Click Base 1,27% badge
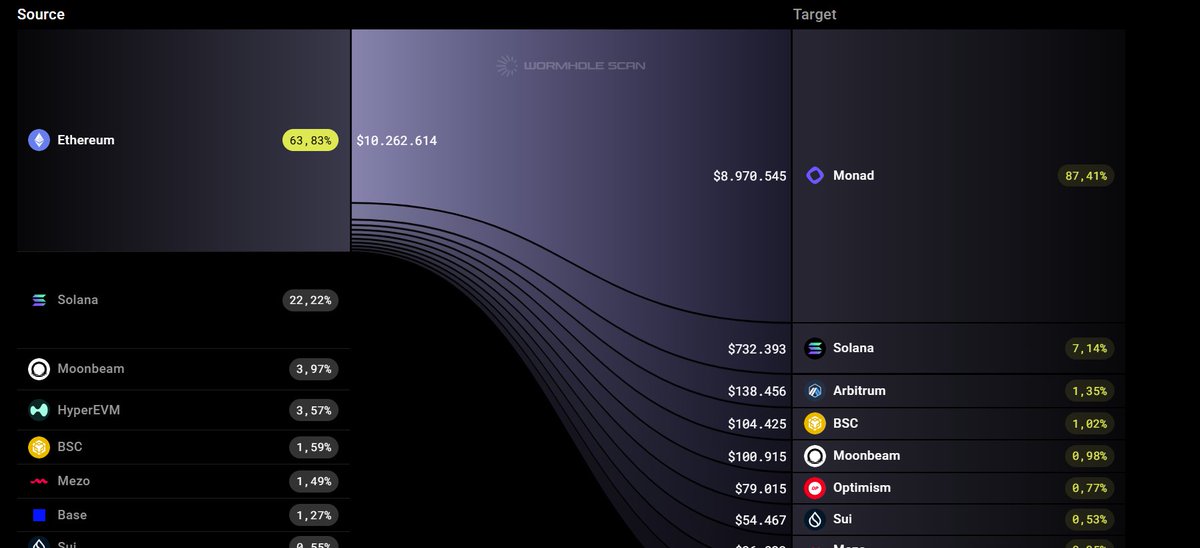 click(x=313, y=515)
